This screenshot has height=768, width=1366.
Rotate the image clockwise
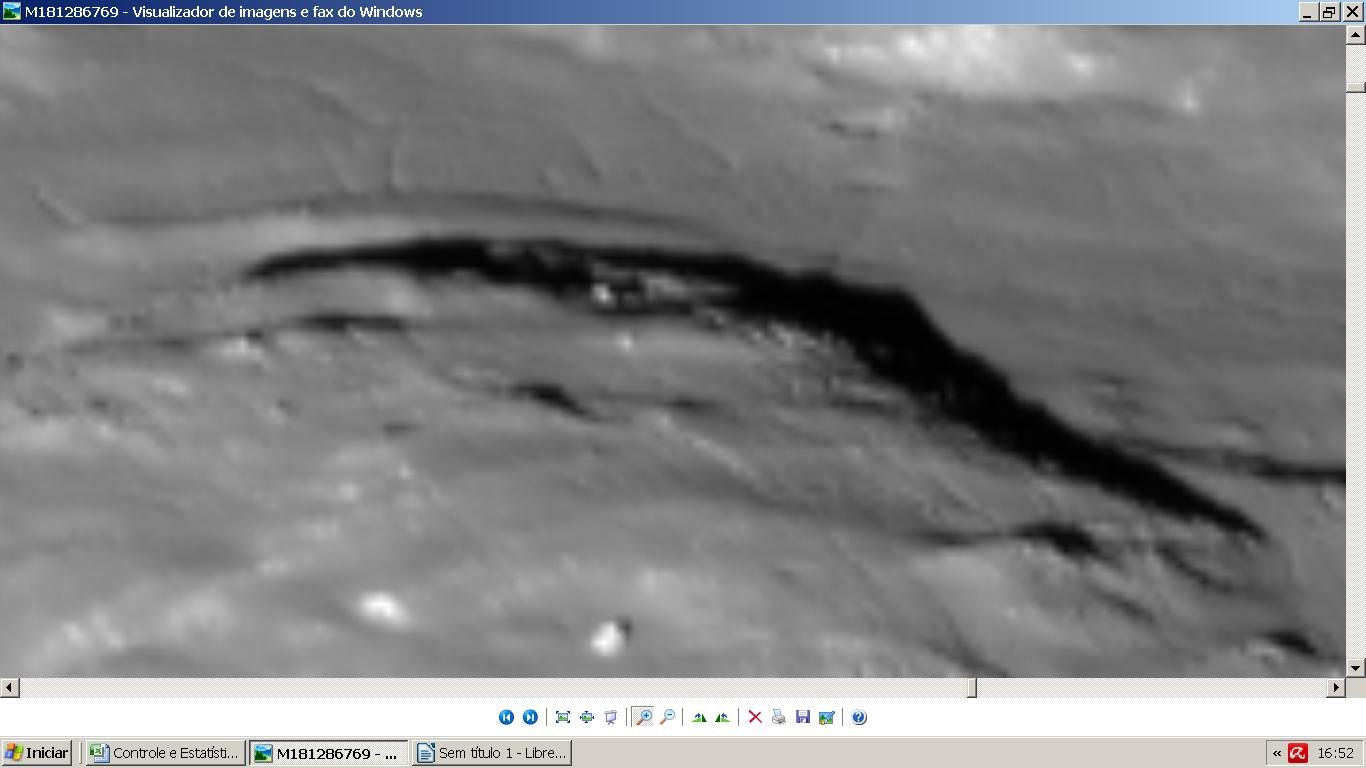pos(699,717)
